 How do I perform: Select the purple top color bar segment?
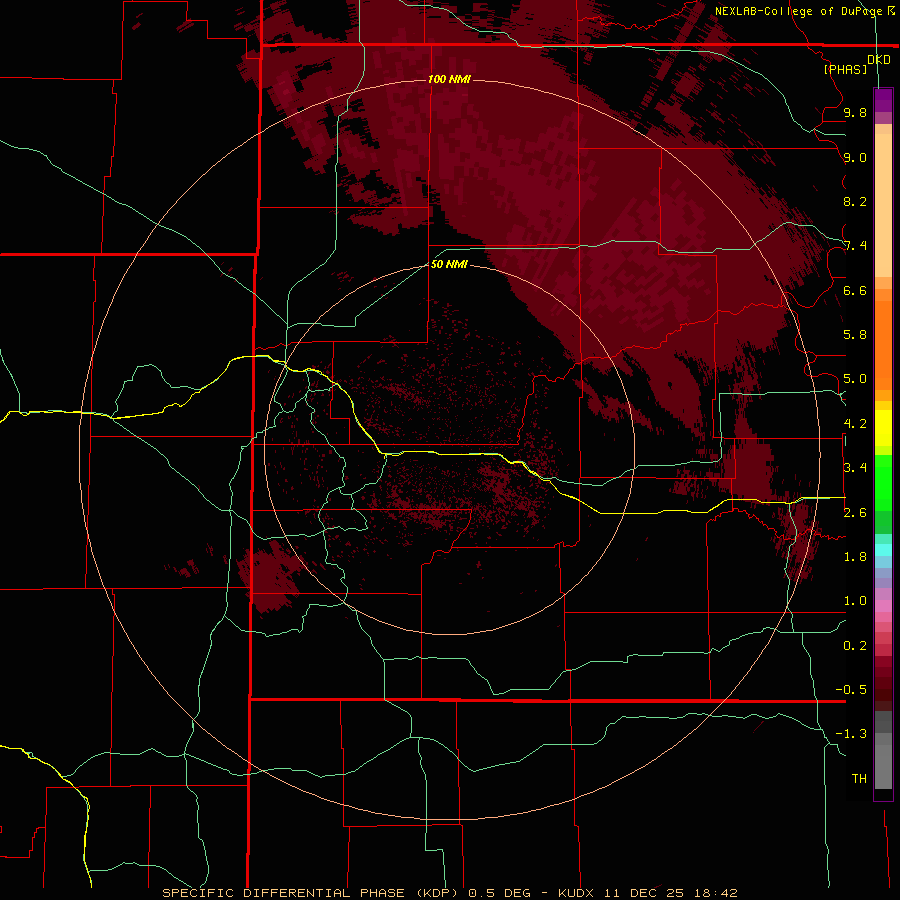(883, 100)
